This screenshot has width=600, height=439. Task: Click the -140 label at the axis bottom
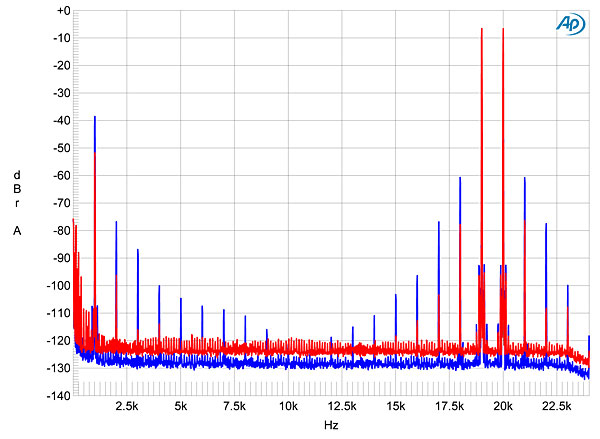click(x=59, y=397)
